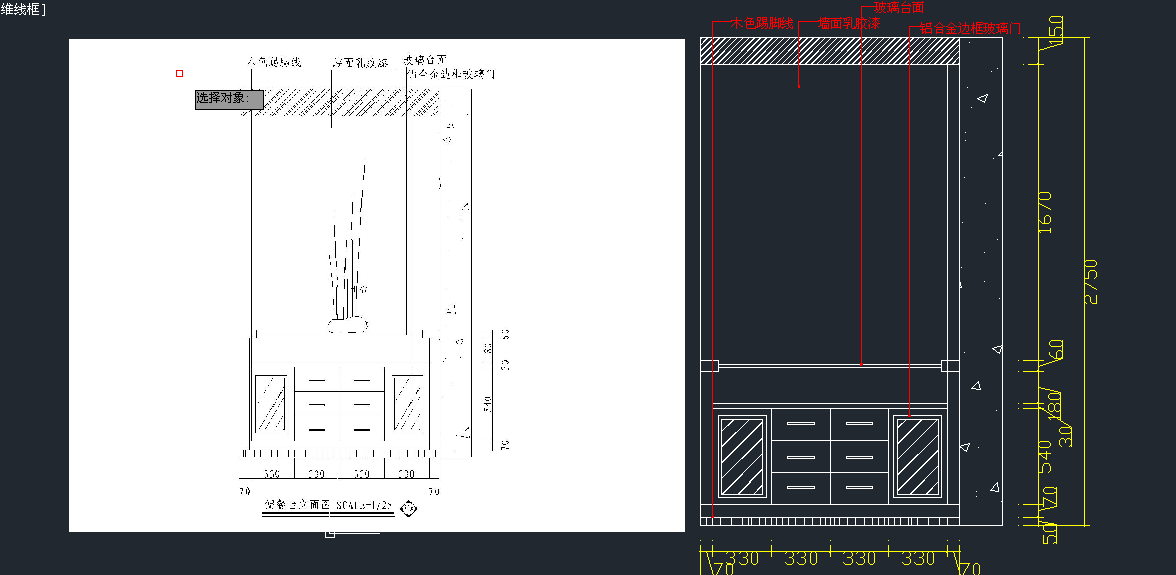Click the yellow 540 cabinet height dimension
1176x575 pixels.
(x=1045, y=456)
